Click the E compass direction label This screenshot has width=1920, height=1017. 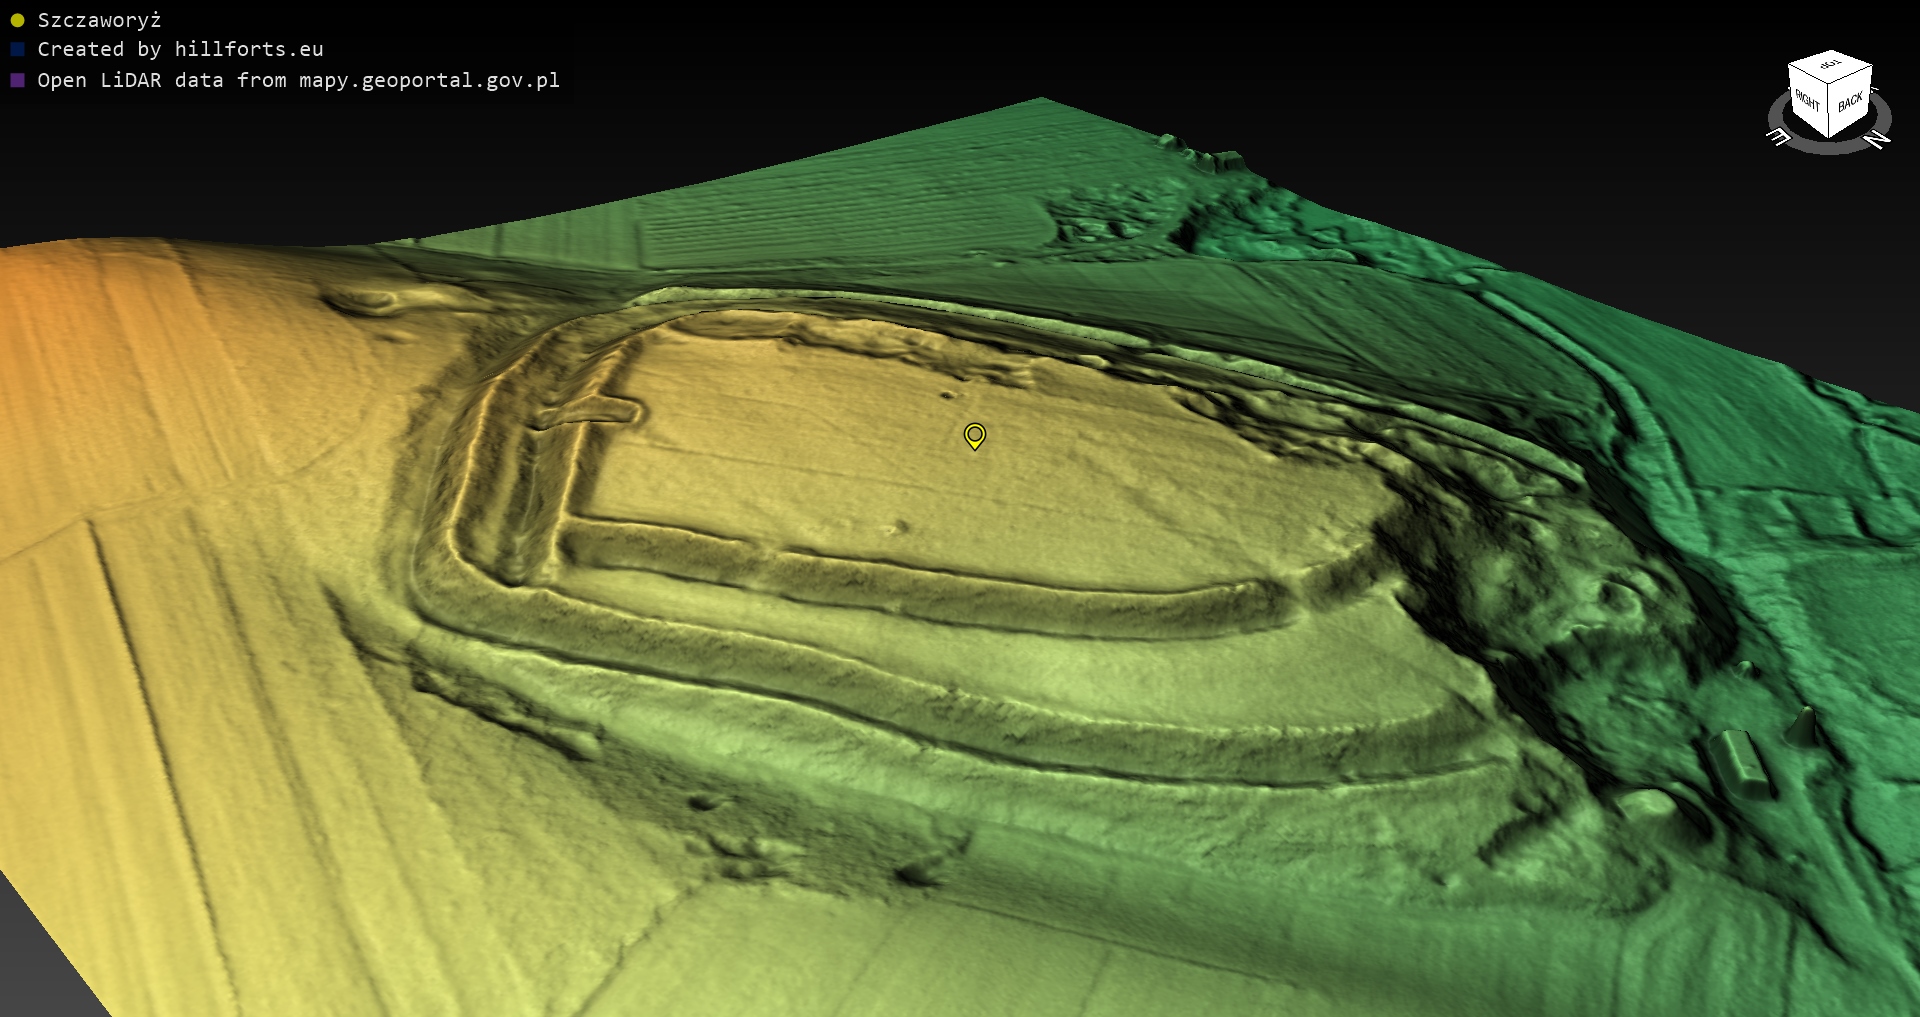[1779, 137]
